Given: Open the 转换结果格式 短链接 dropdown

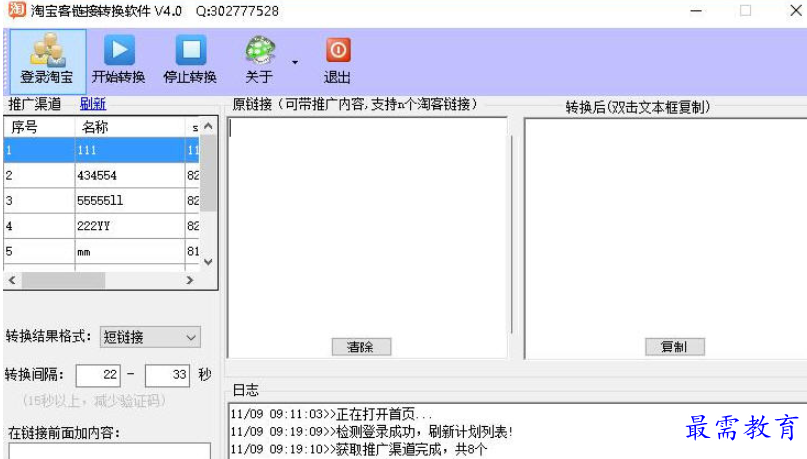Looking at the screenshot, I should 150,338.
